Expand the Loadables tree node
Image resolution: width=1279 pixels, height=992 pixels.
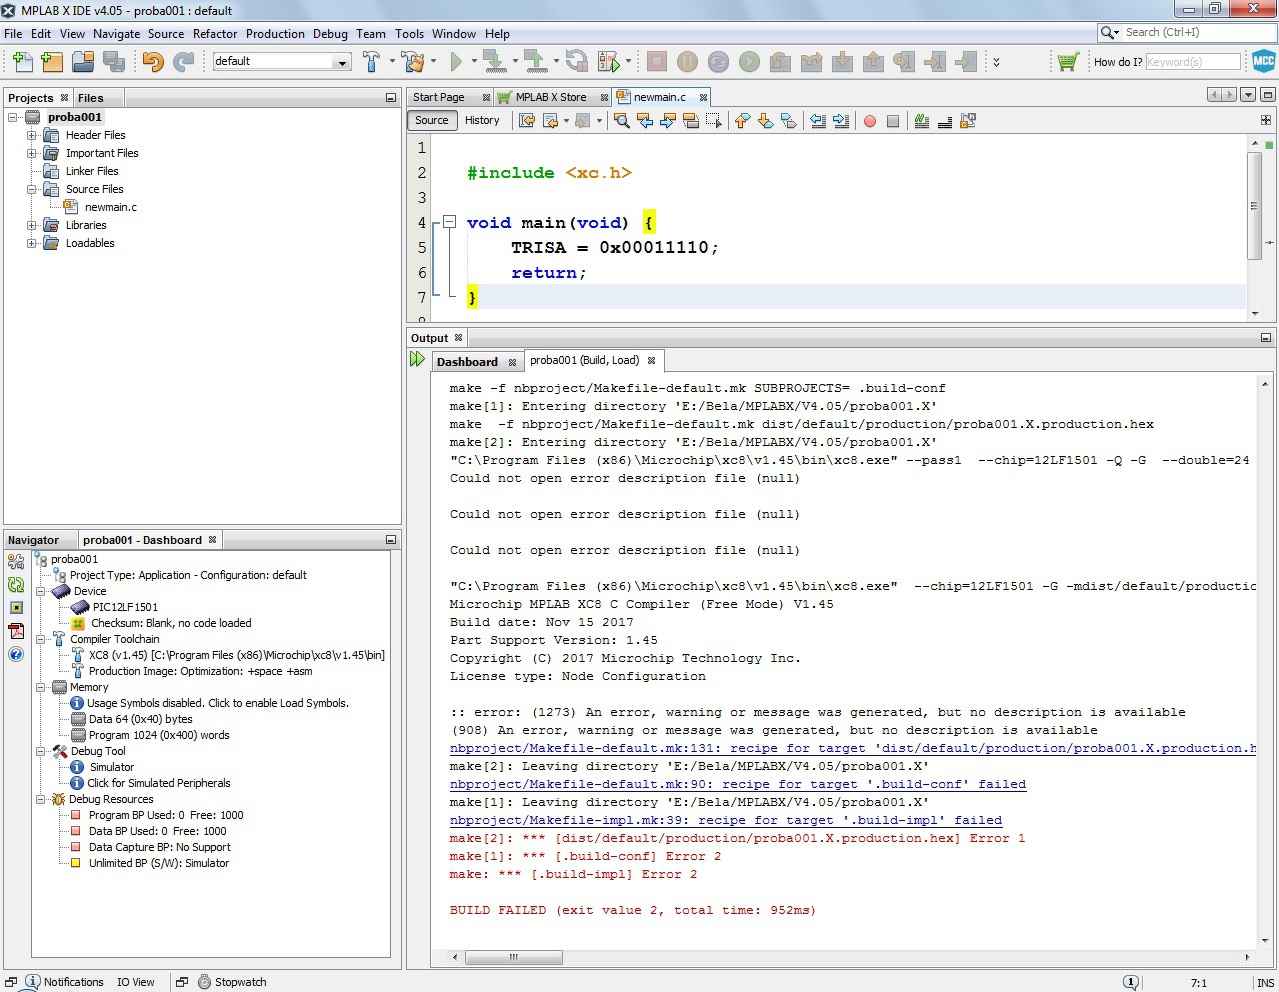31,243
